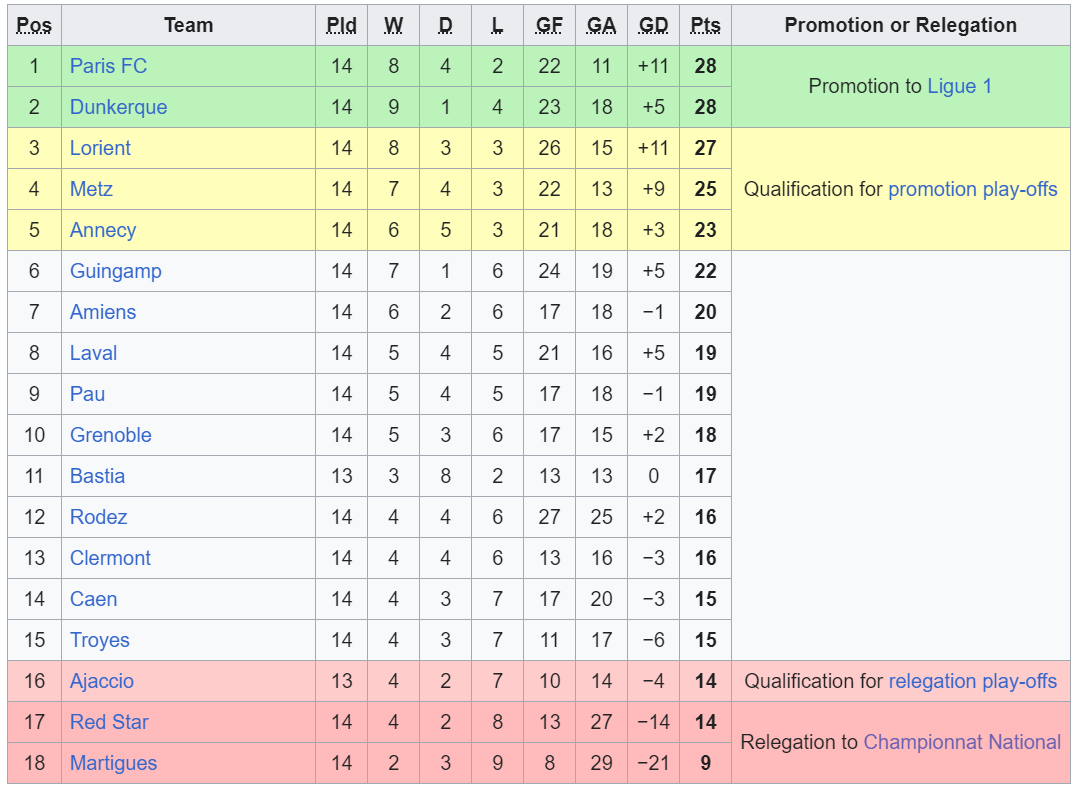The image size is (1073, 787).
Task: Open the Metz team page link
Action: [x=91, y=190]
